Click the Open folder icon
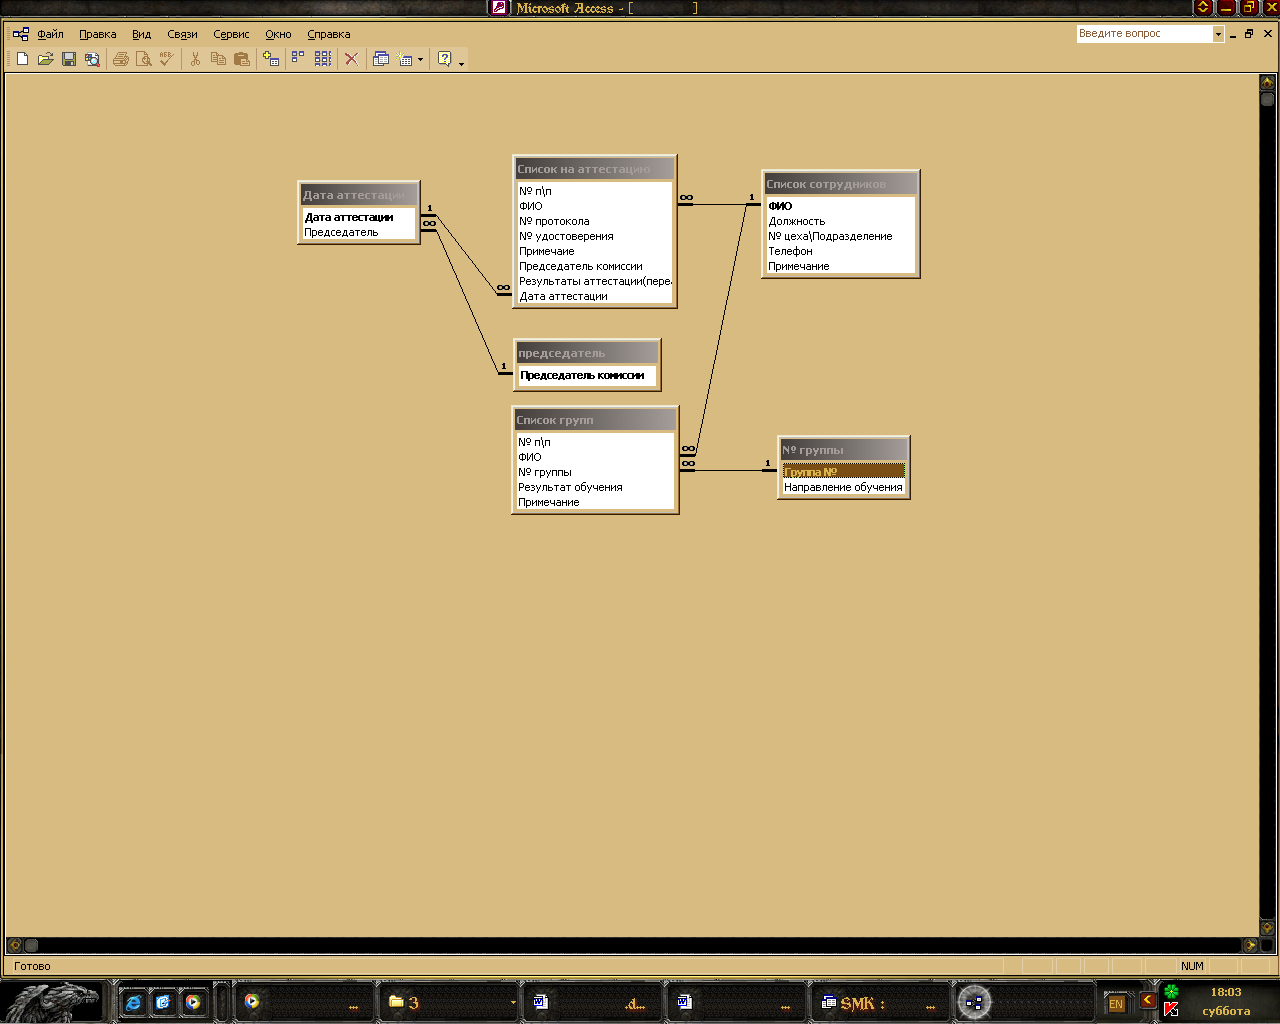1280x1024 pixels. [x=46, y=60]
